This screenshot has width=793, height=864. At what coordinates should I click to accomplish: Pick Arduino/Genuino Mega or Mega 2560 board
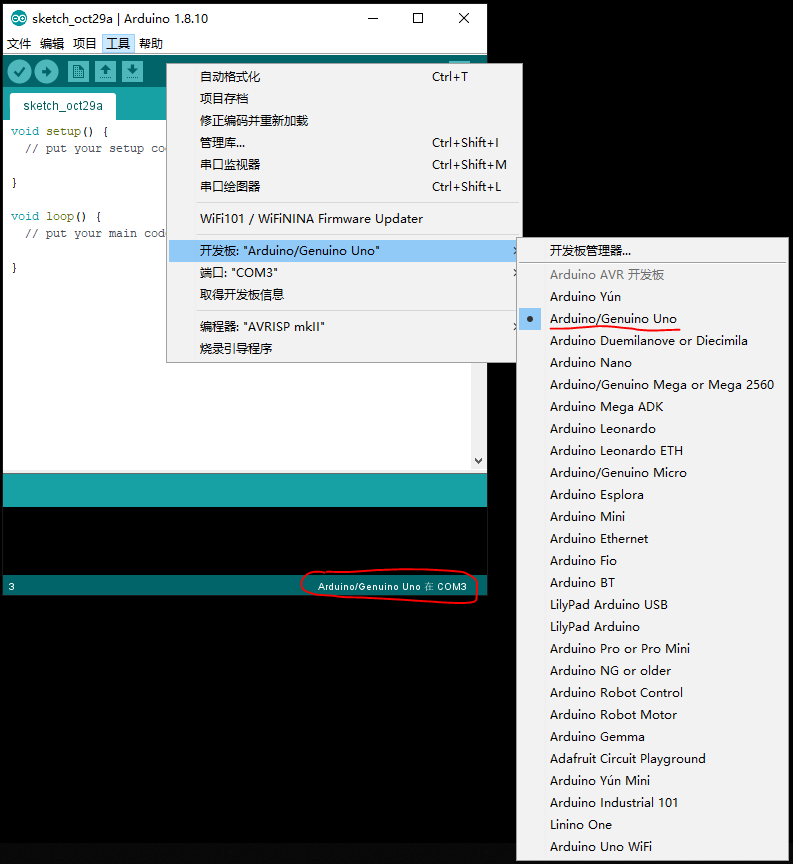[x=661, y=385]
